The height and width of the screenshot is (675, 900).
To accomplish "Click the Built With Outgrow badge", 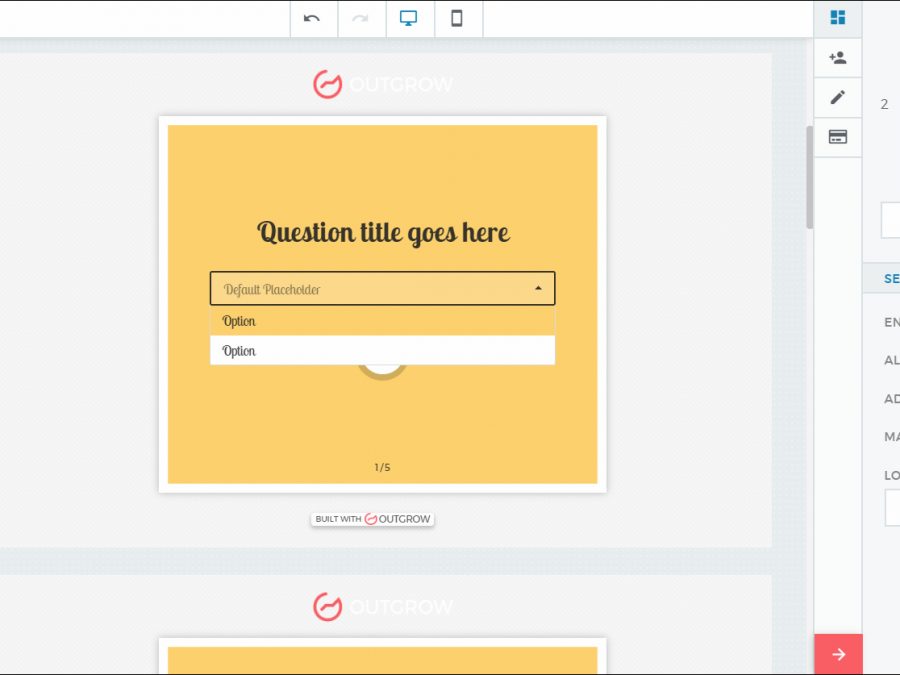I will click(x=372, y=519).
